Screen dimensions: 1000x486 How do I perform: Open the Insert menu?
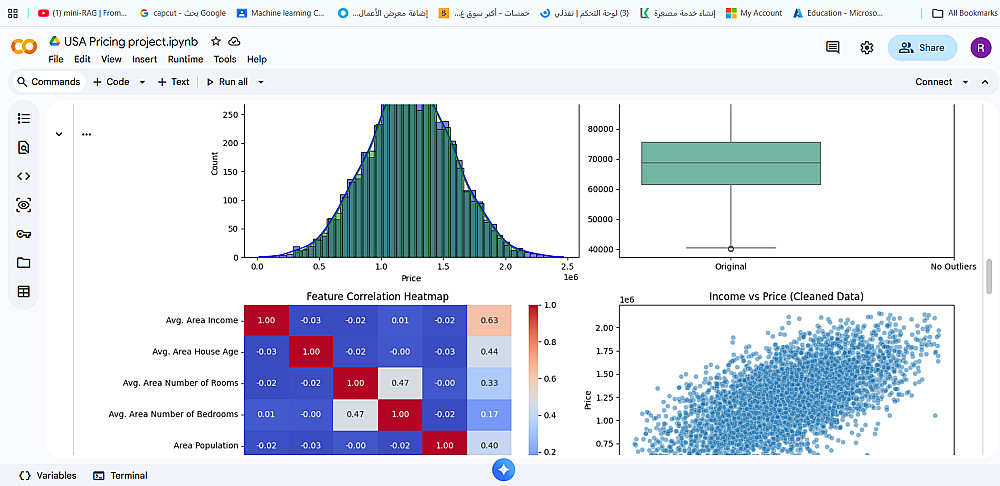[144, 59]
